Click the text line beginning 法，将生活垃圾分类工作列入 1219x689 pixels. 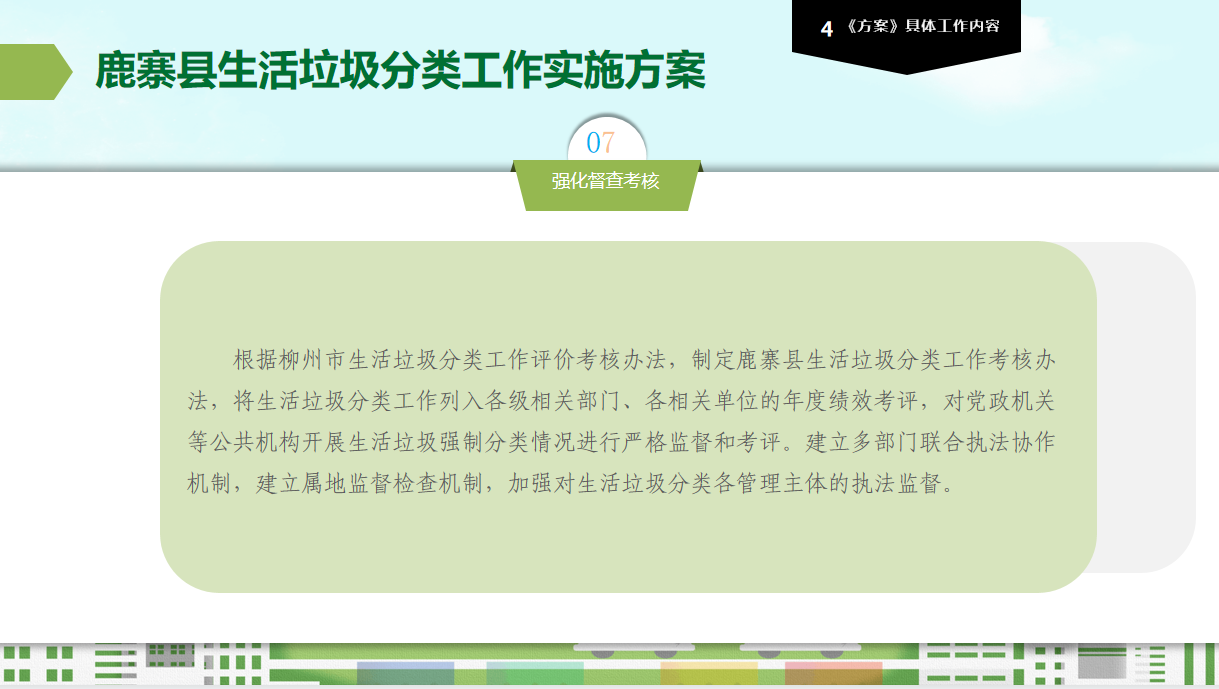point(621,401)
